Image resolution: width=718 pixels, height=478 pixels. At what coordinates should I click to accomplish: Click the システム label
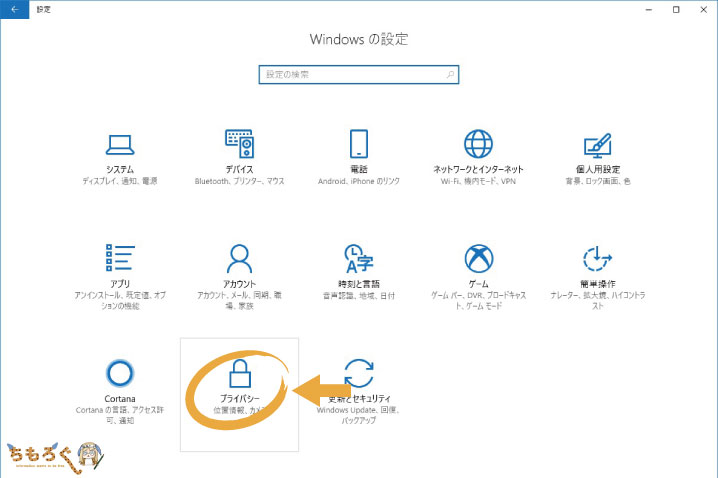[x=120, y=169]
